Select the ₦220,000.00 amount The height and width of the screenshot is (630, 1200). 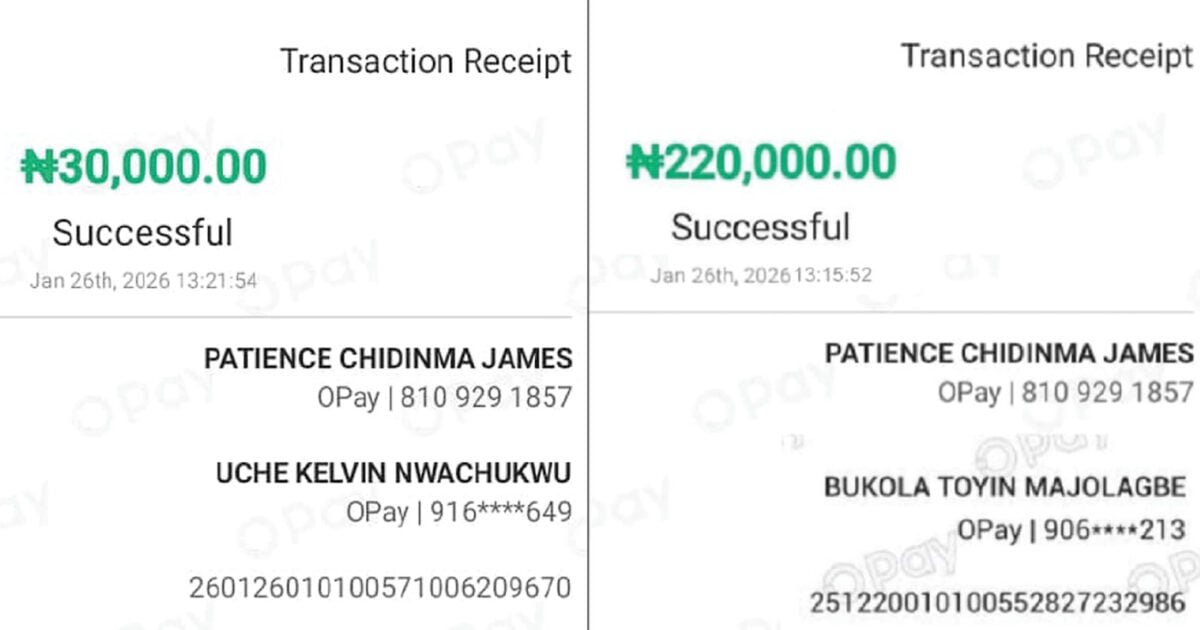pyautogui.click(x=761, y=161)
